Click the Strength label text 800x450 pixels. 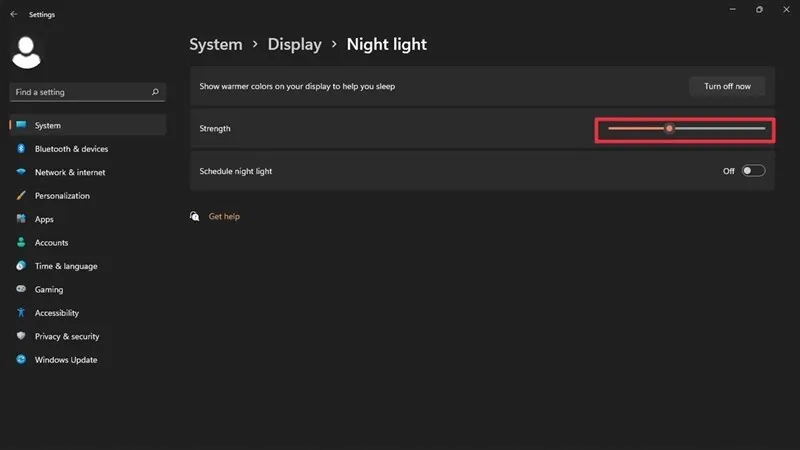(215, 129)
